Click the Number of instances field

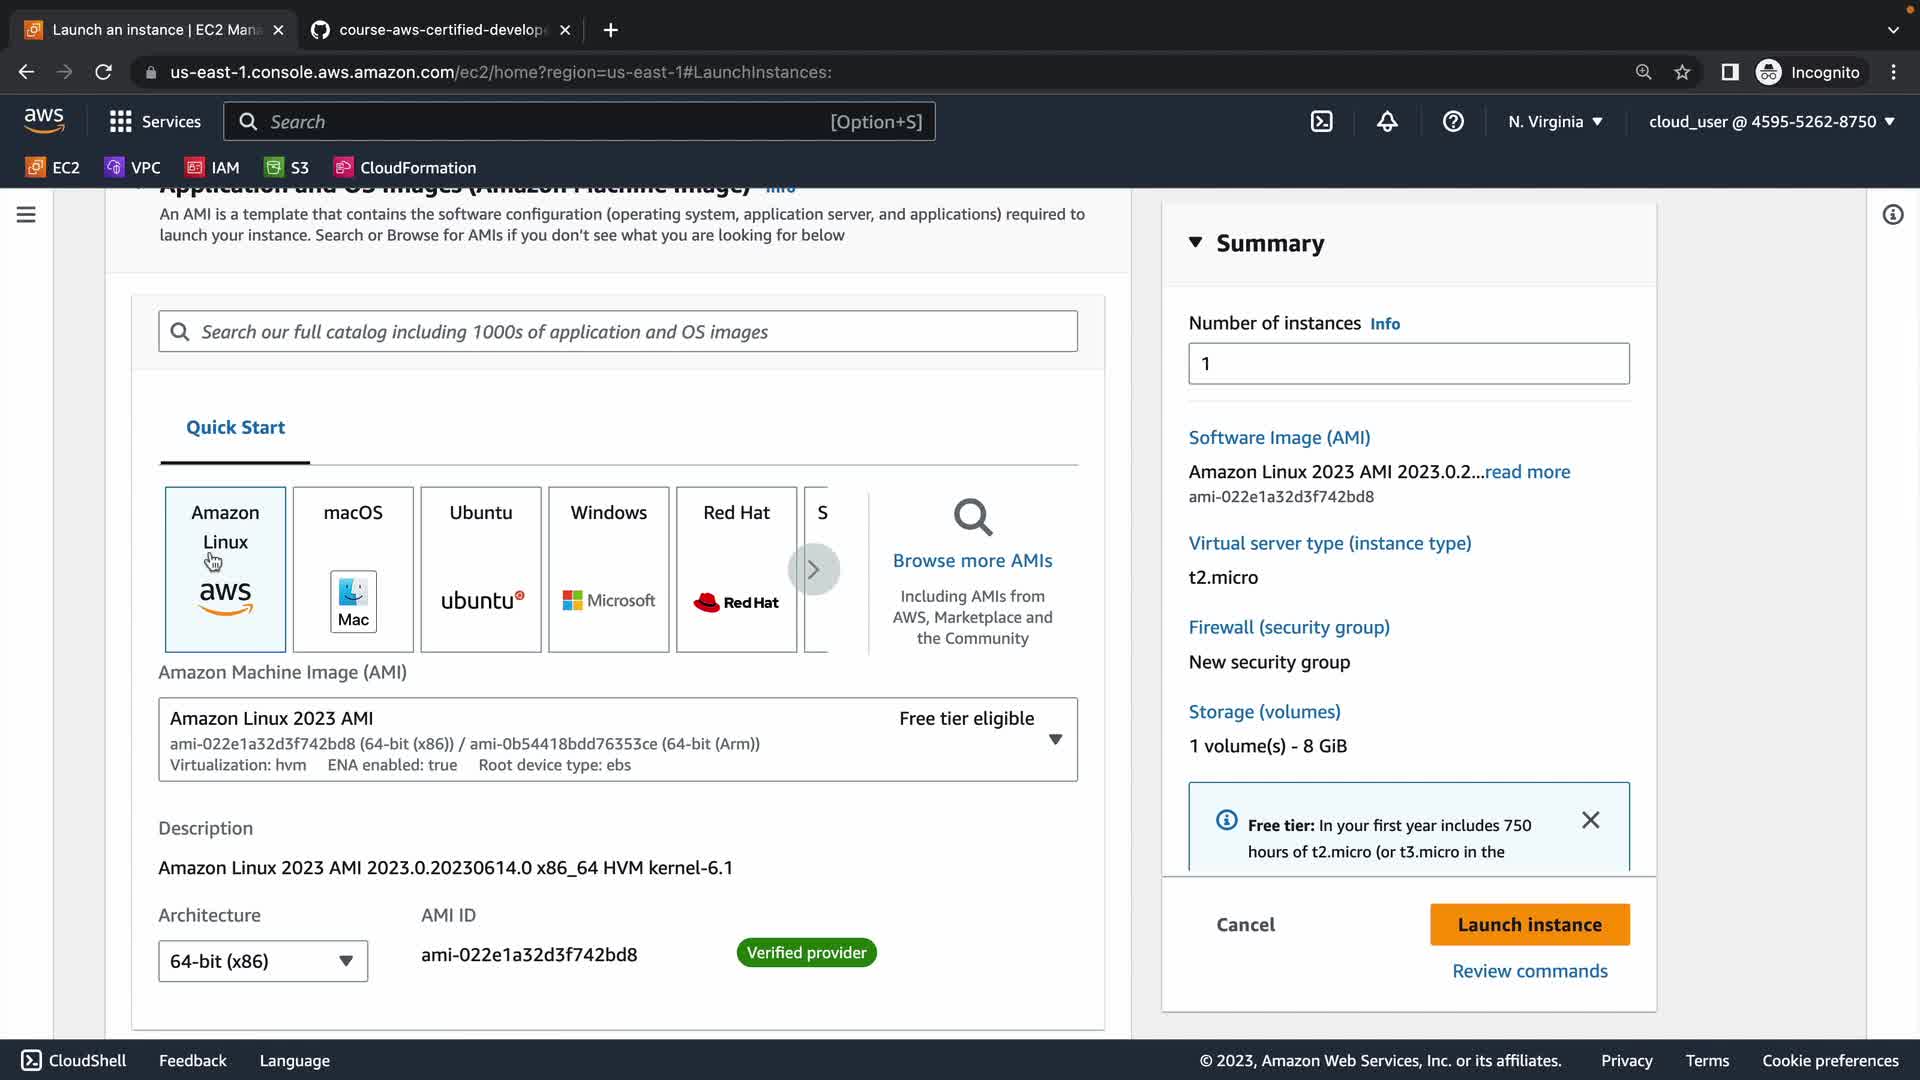pos(1408,364)
